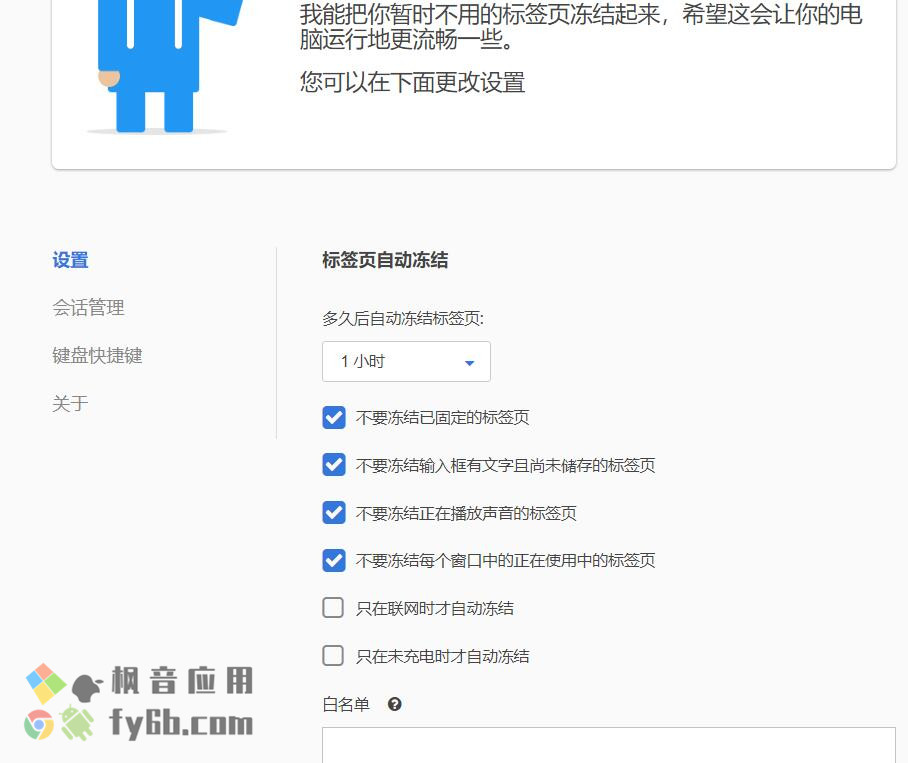Screen dimensions: 908x763
Task: Go to the 关于 page
Action: 70,403
